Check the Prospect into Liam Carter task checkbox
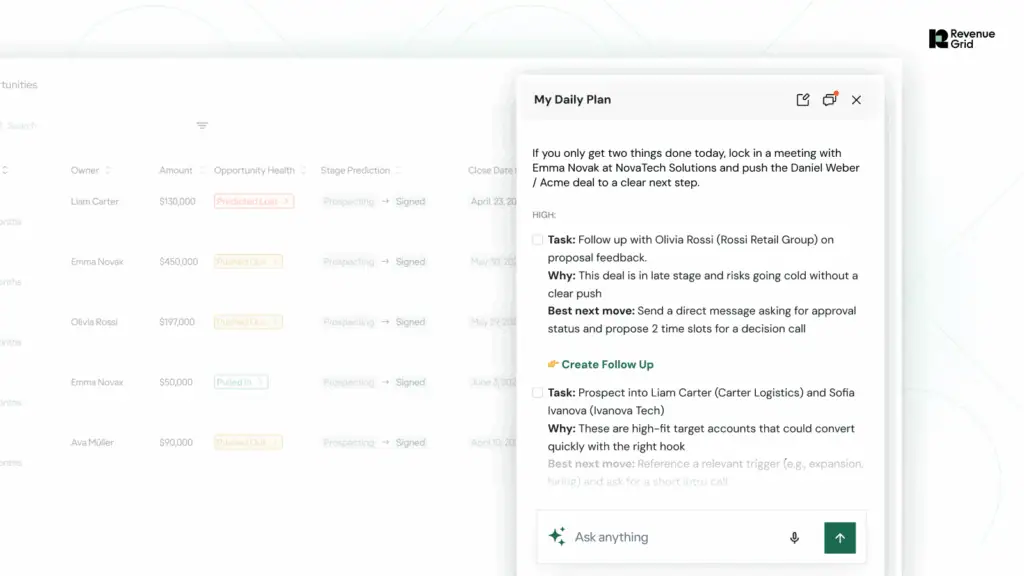Screen dimensions: 1024x576 click(537, 392)
